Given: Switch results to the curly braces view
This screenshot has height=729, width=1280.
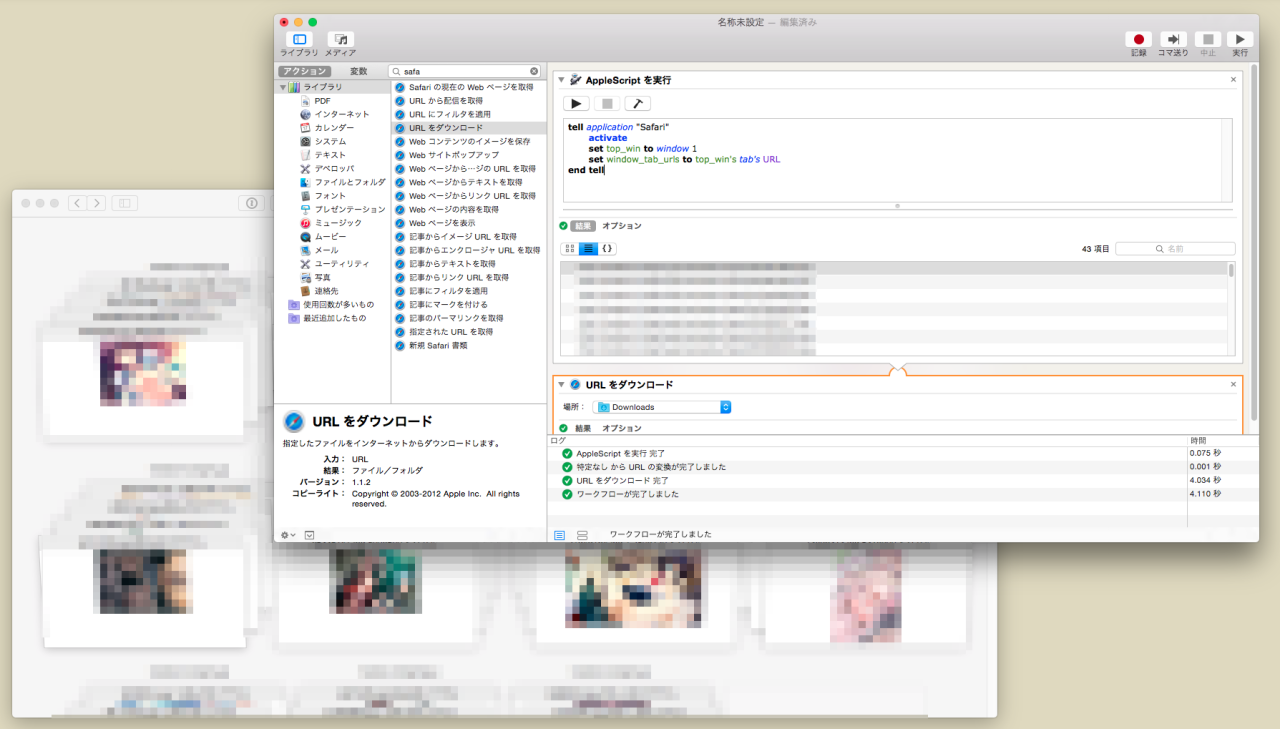Looking at the screenshot, I should click(608, 248).
